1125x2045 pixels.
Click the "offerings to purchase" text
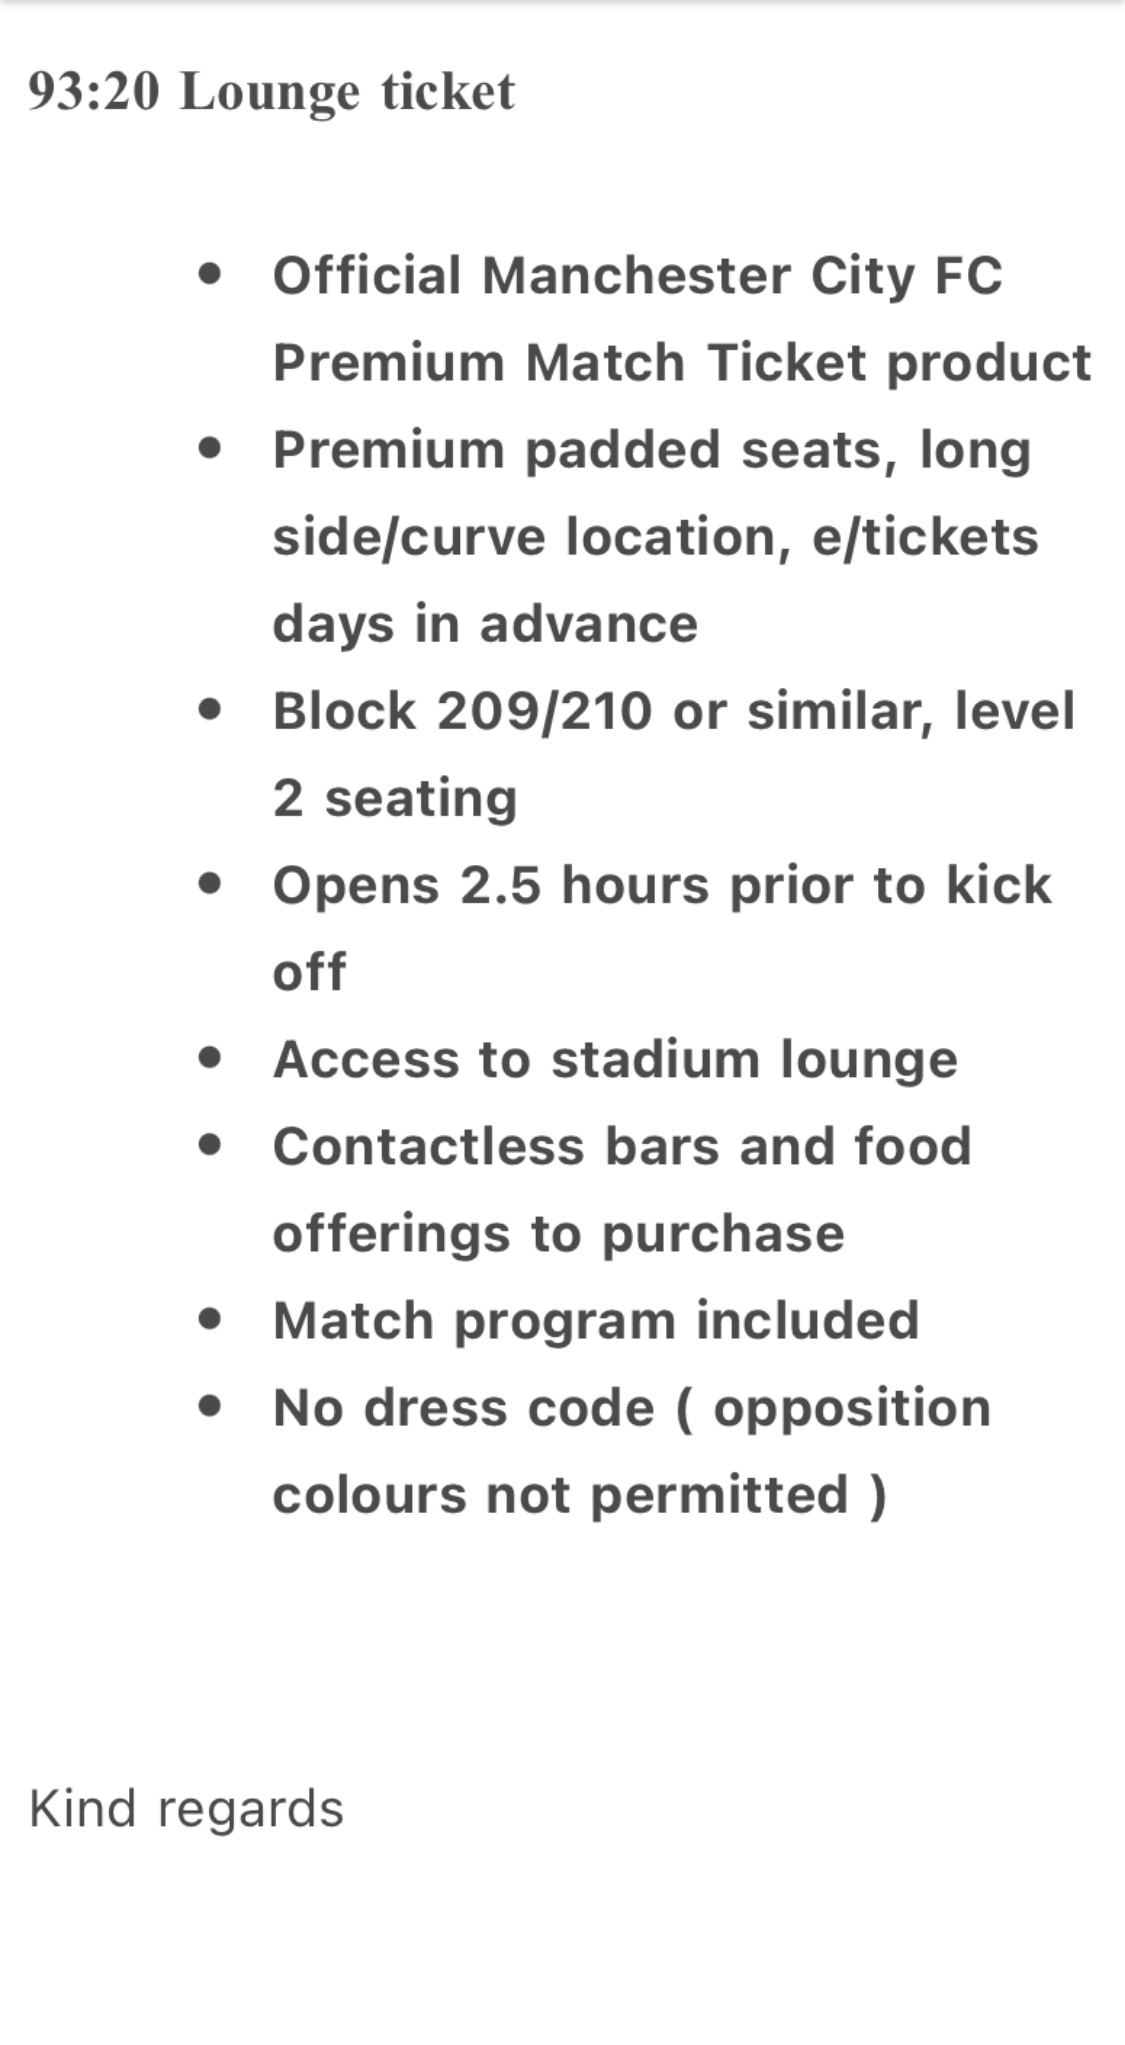[558, 1233]
